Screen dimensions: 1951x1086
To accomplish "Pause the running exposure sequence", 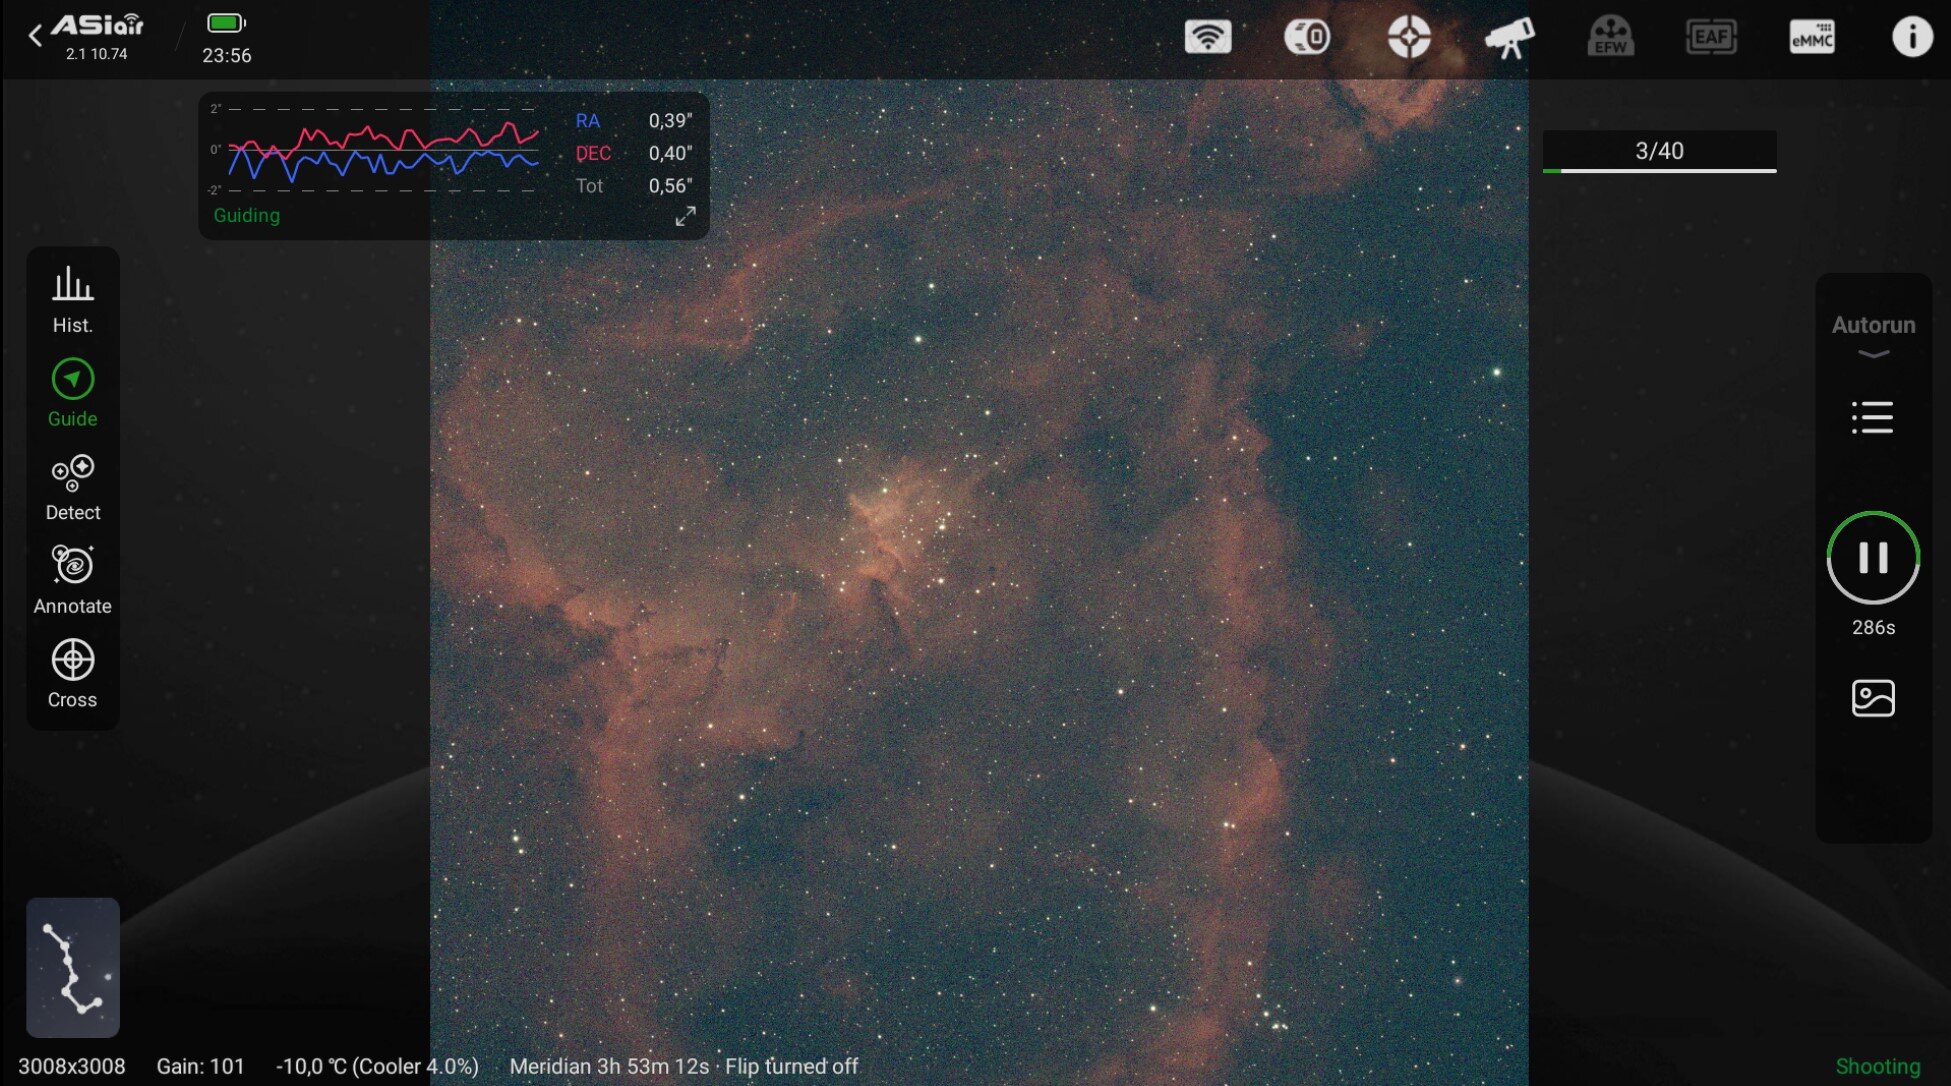I will point(1872,557).
